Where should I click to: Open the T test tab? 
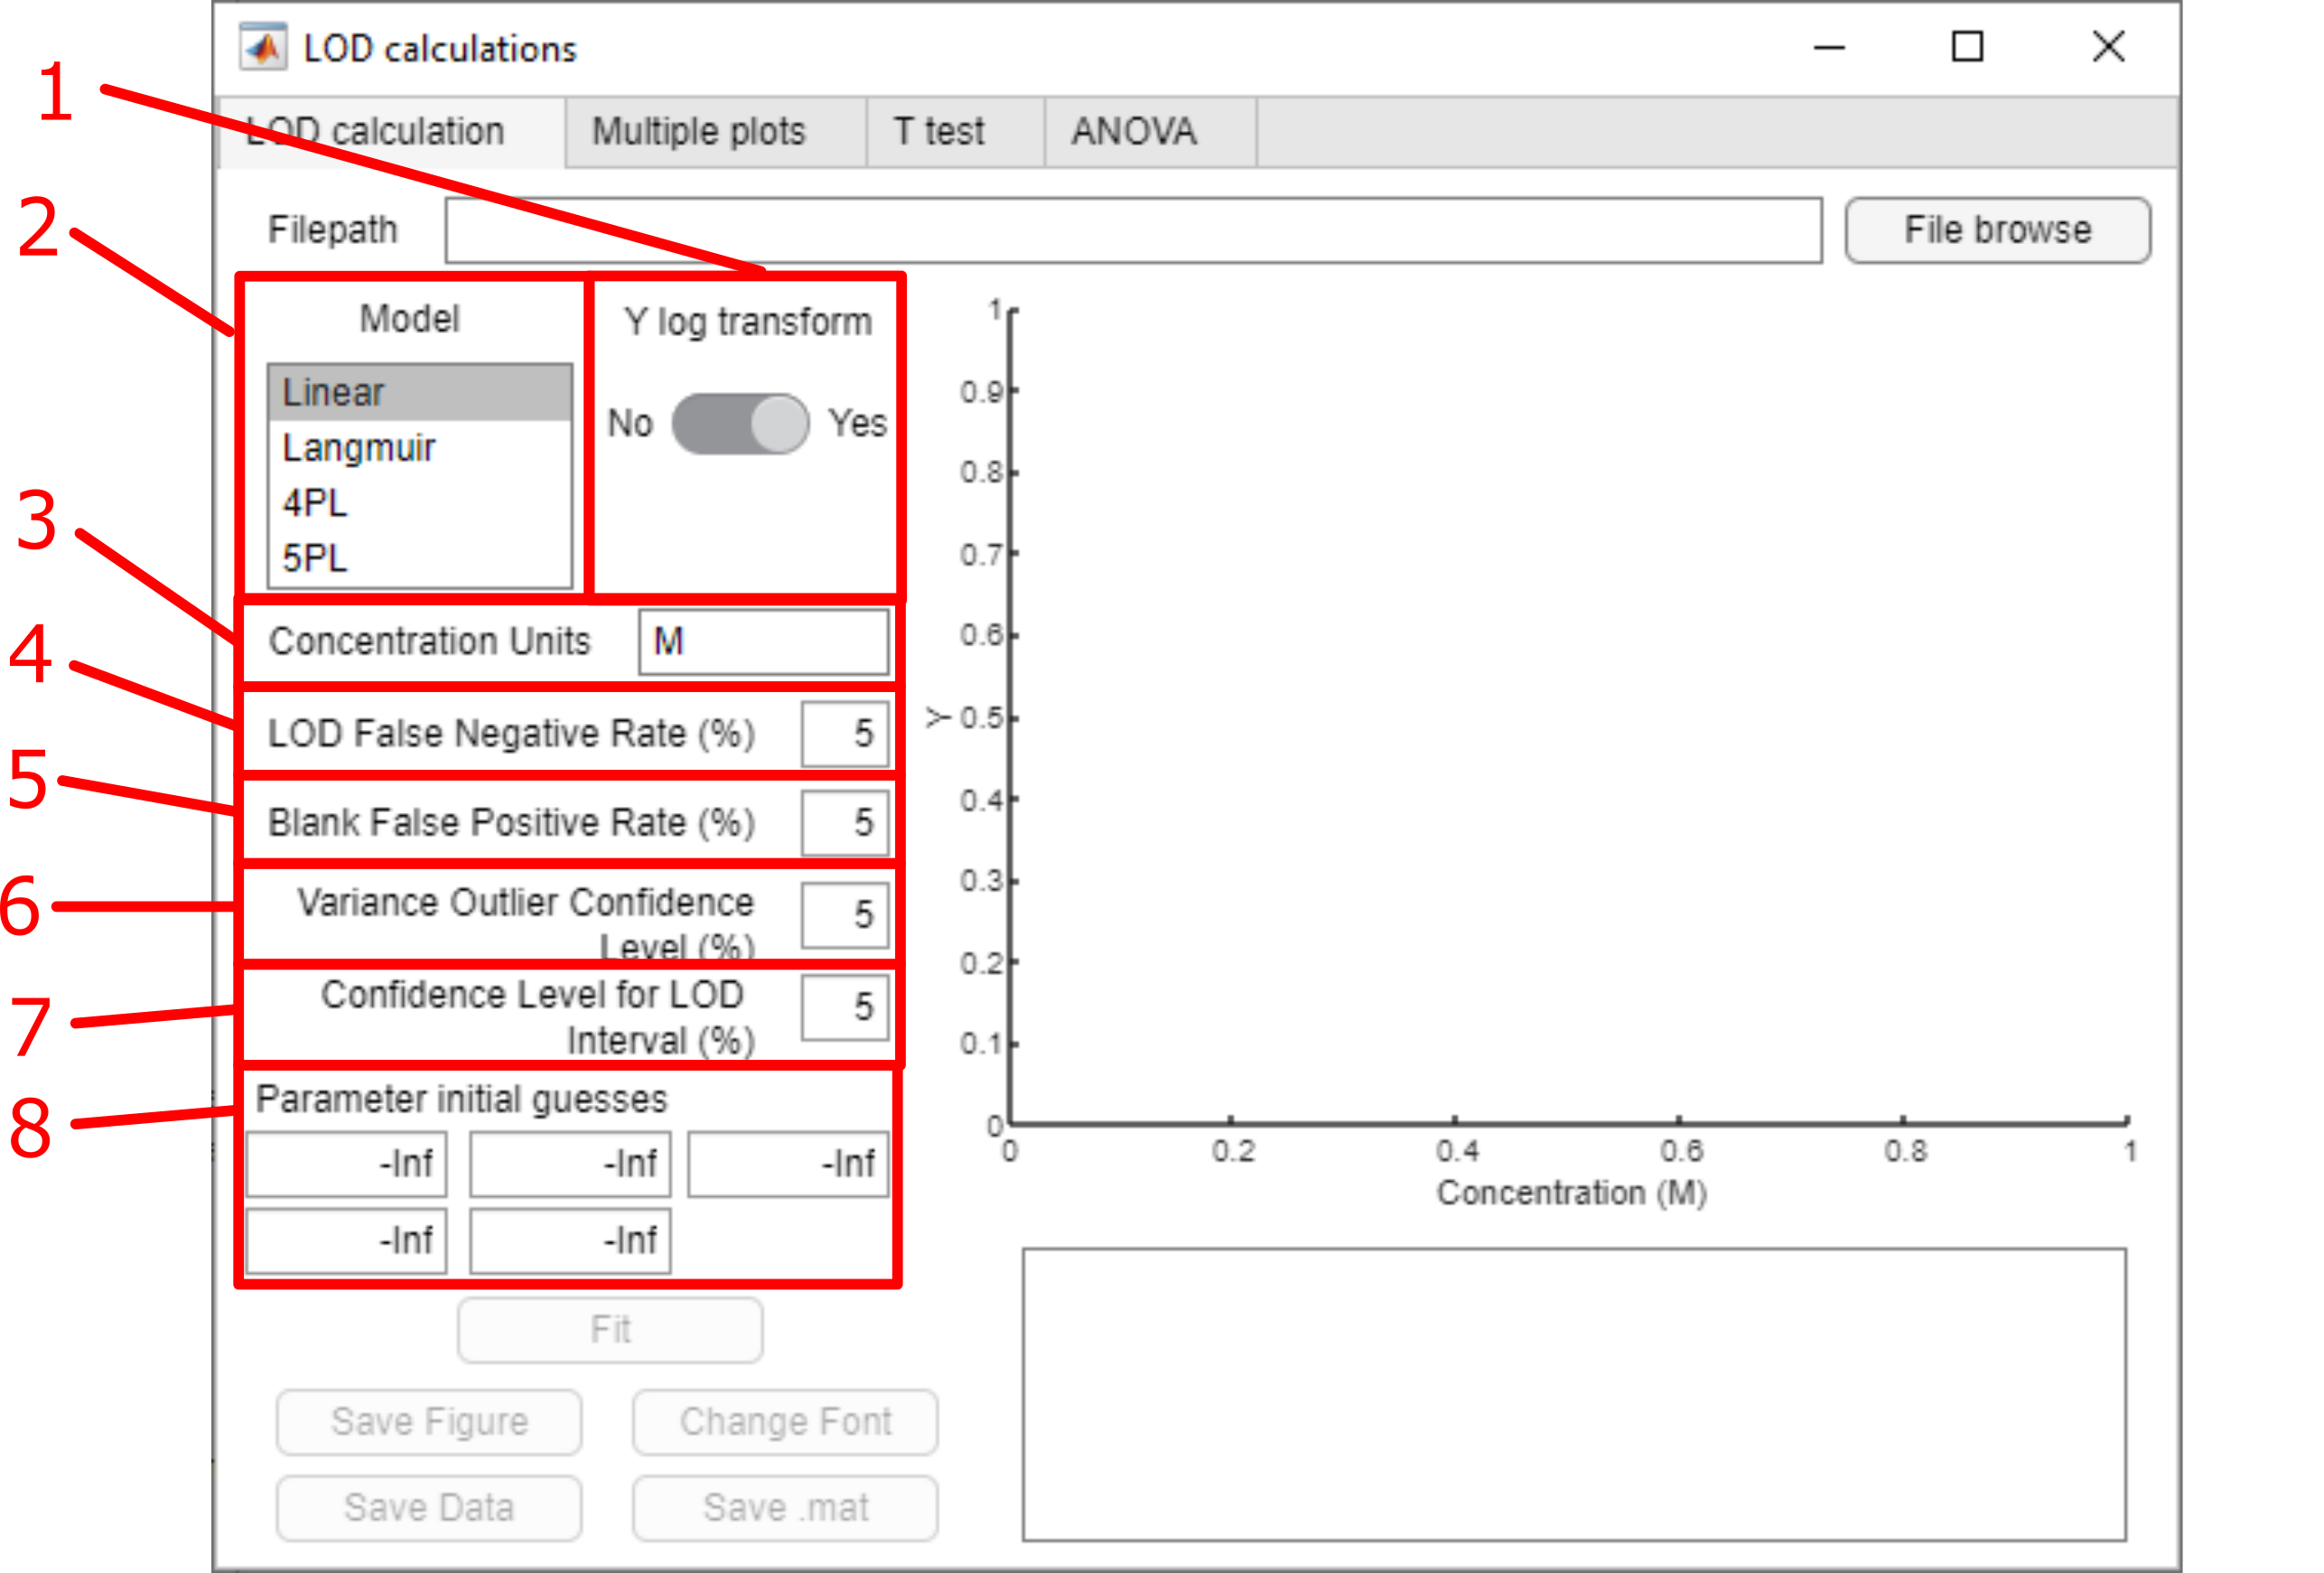click(x=939, y=132)
